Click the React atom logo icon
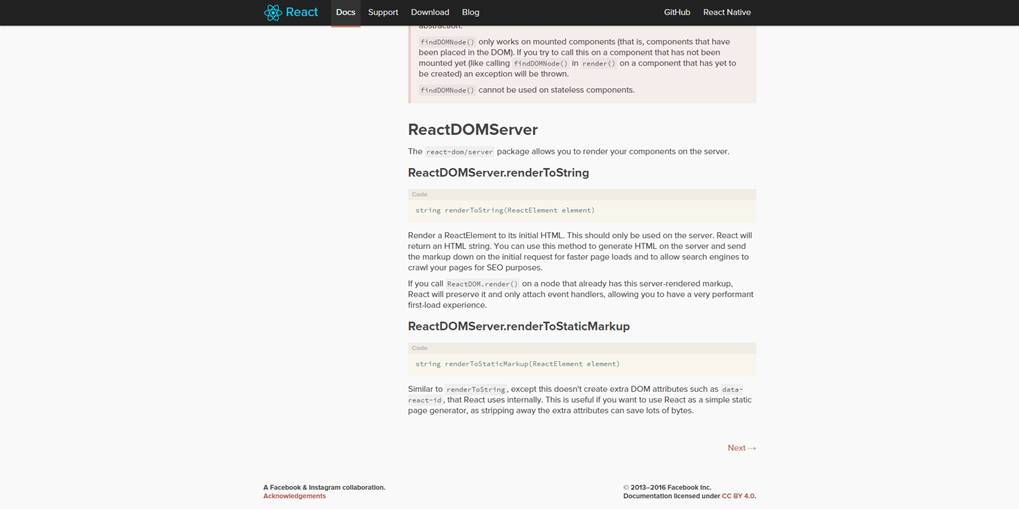This screenshot has height=509, width=1019. [x=273, y=13]
